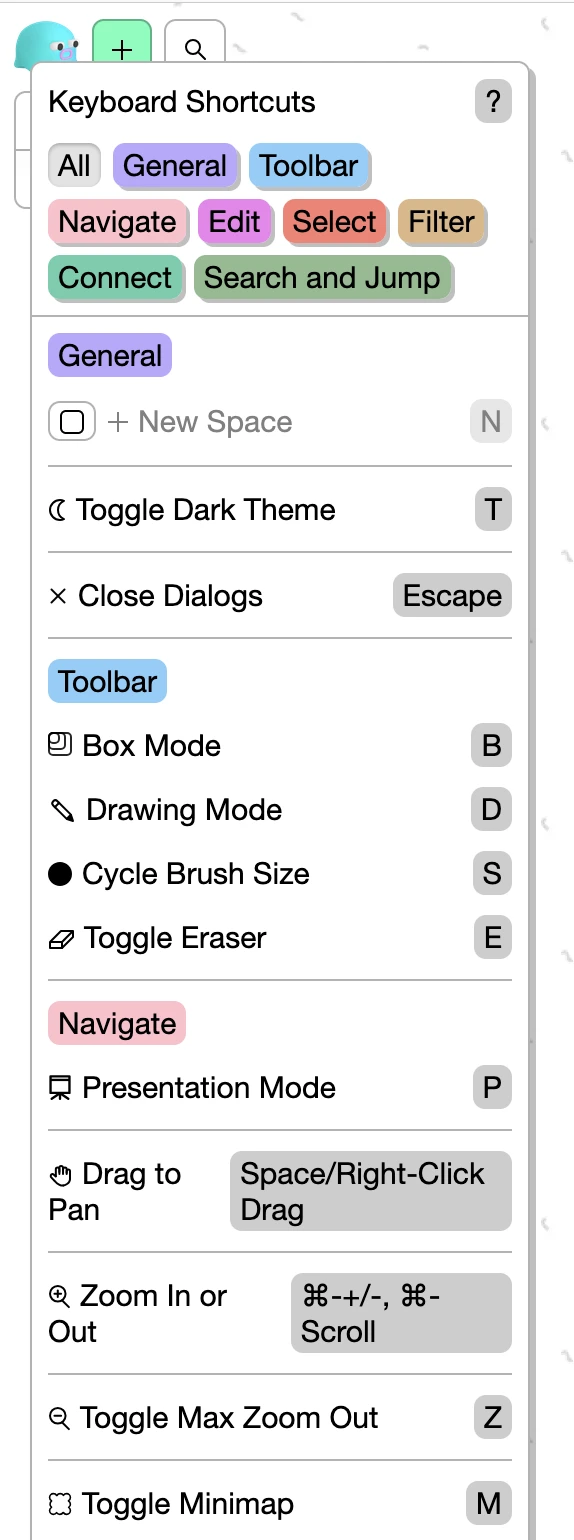Click the Toggle Eraser icon
The image size is (574, 1540).
(x=61, y=939)
